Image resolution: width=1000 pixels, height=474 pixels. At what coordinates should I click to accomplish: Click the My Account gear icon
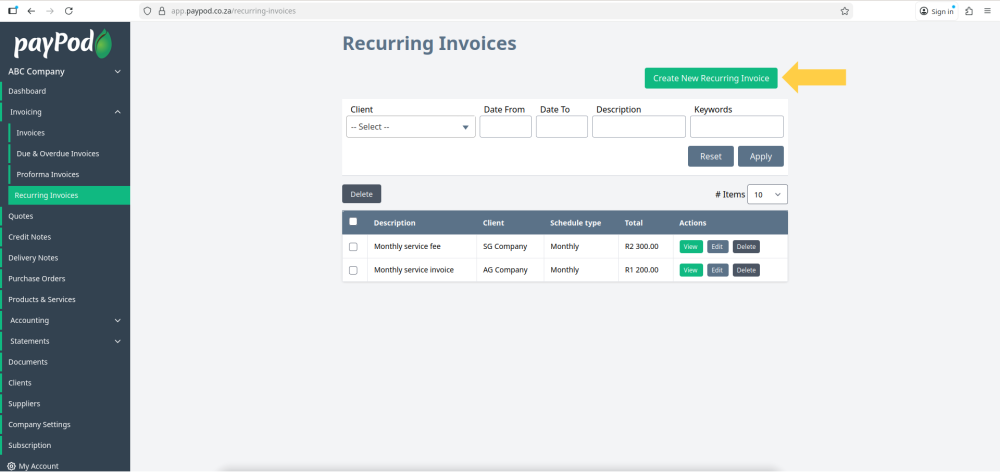[11, 466]
